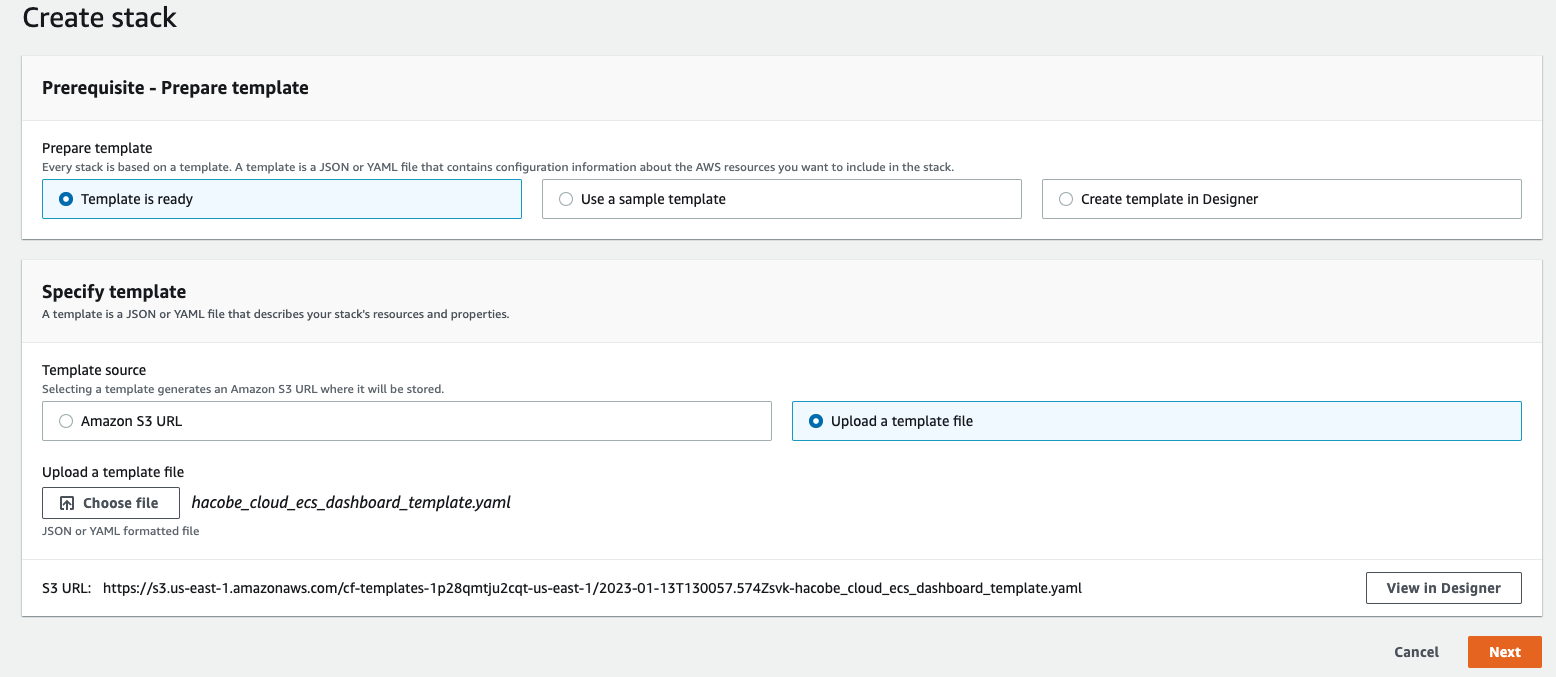Screen dimensions: 1556x677
Task: Select the "Upload a template file" radio button
Action: [x=816, y=421]
